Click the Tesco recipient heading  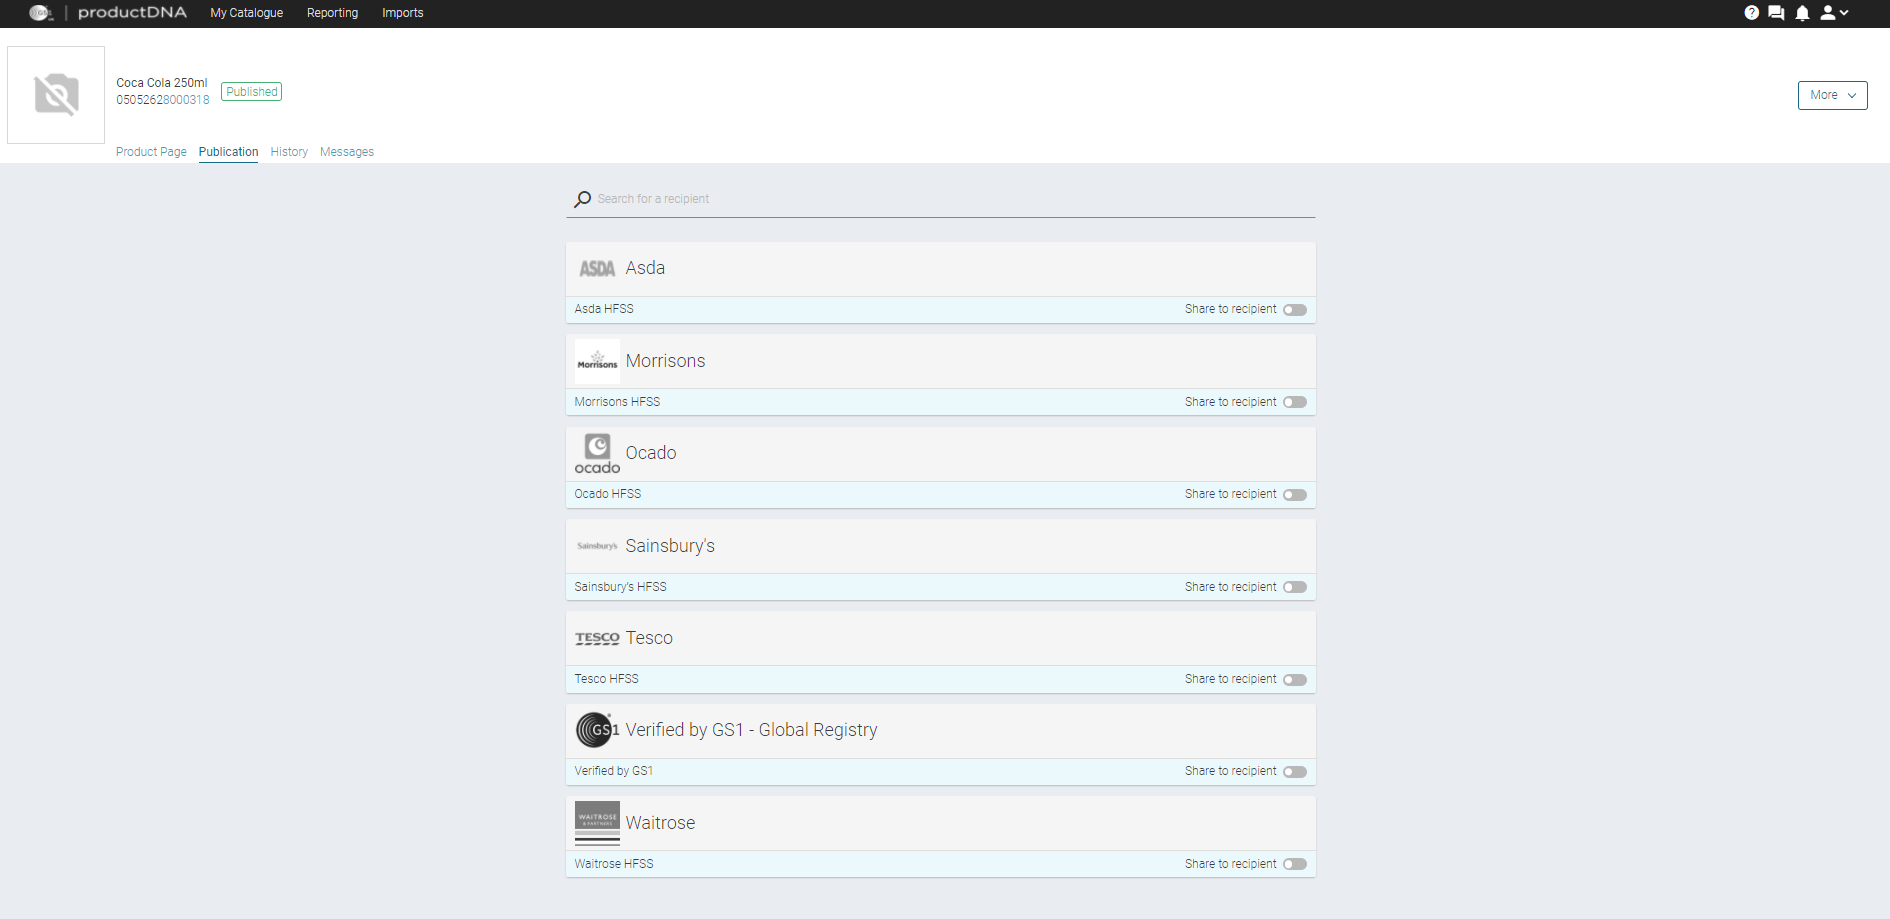(649, 638)
